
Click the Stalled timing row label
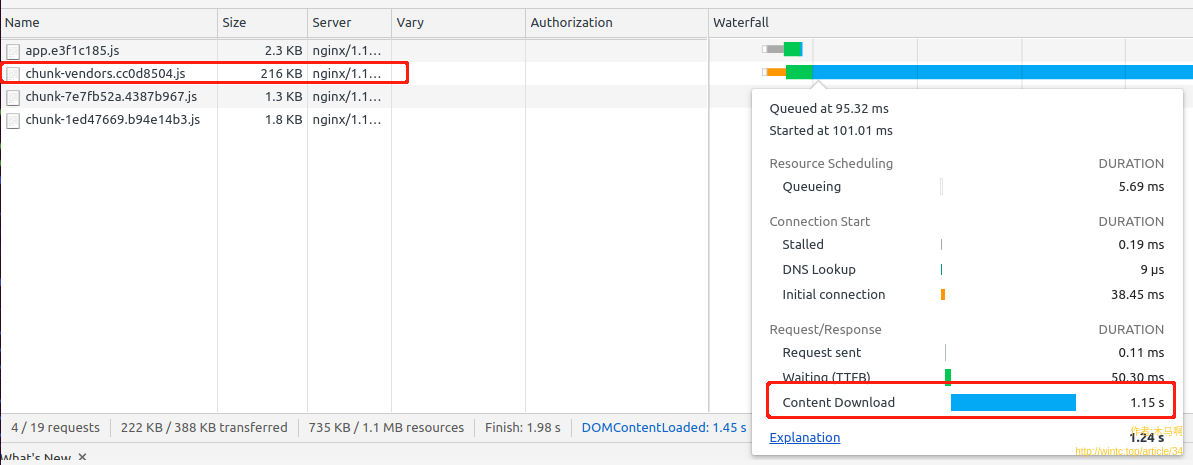[x=803, y=244]
